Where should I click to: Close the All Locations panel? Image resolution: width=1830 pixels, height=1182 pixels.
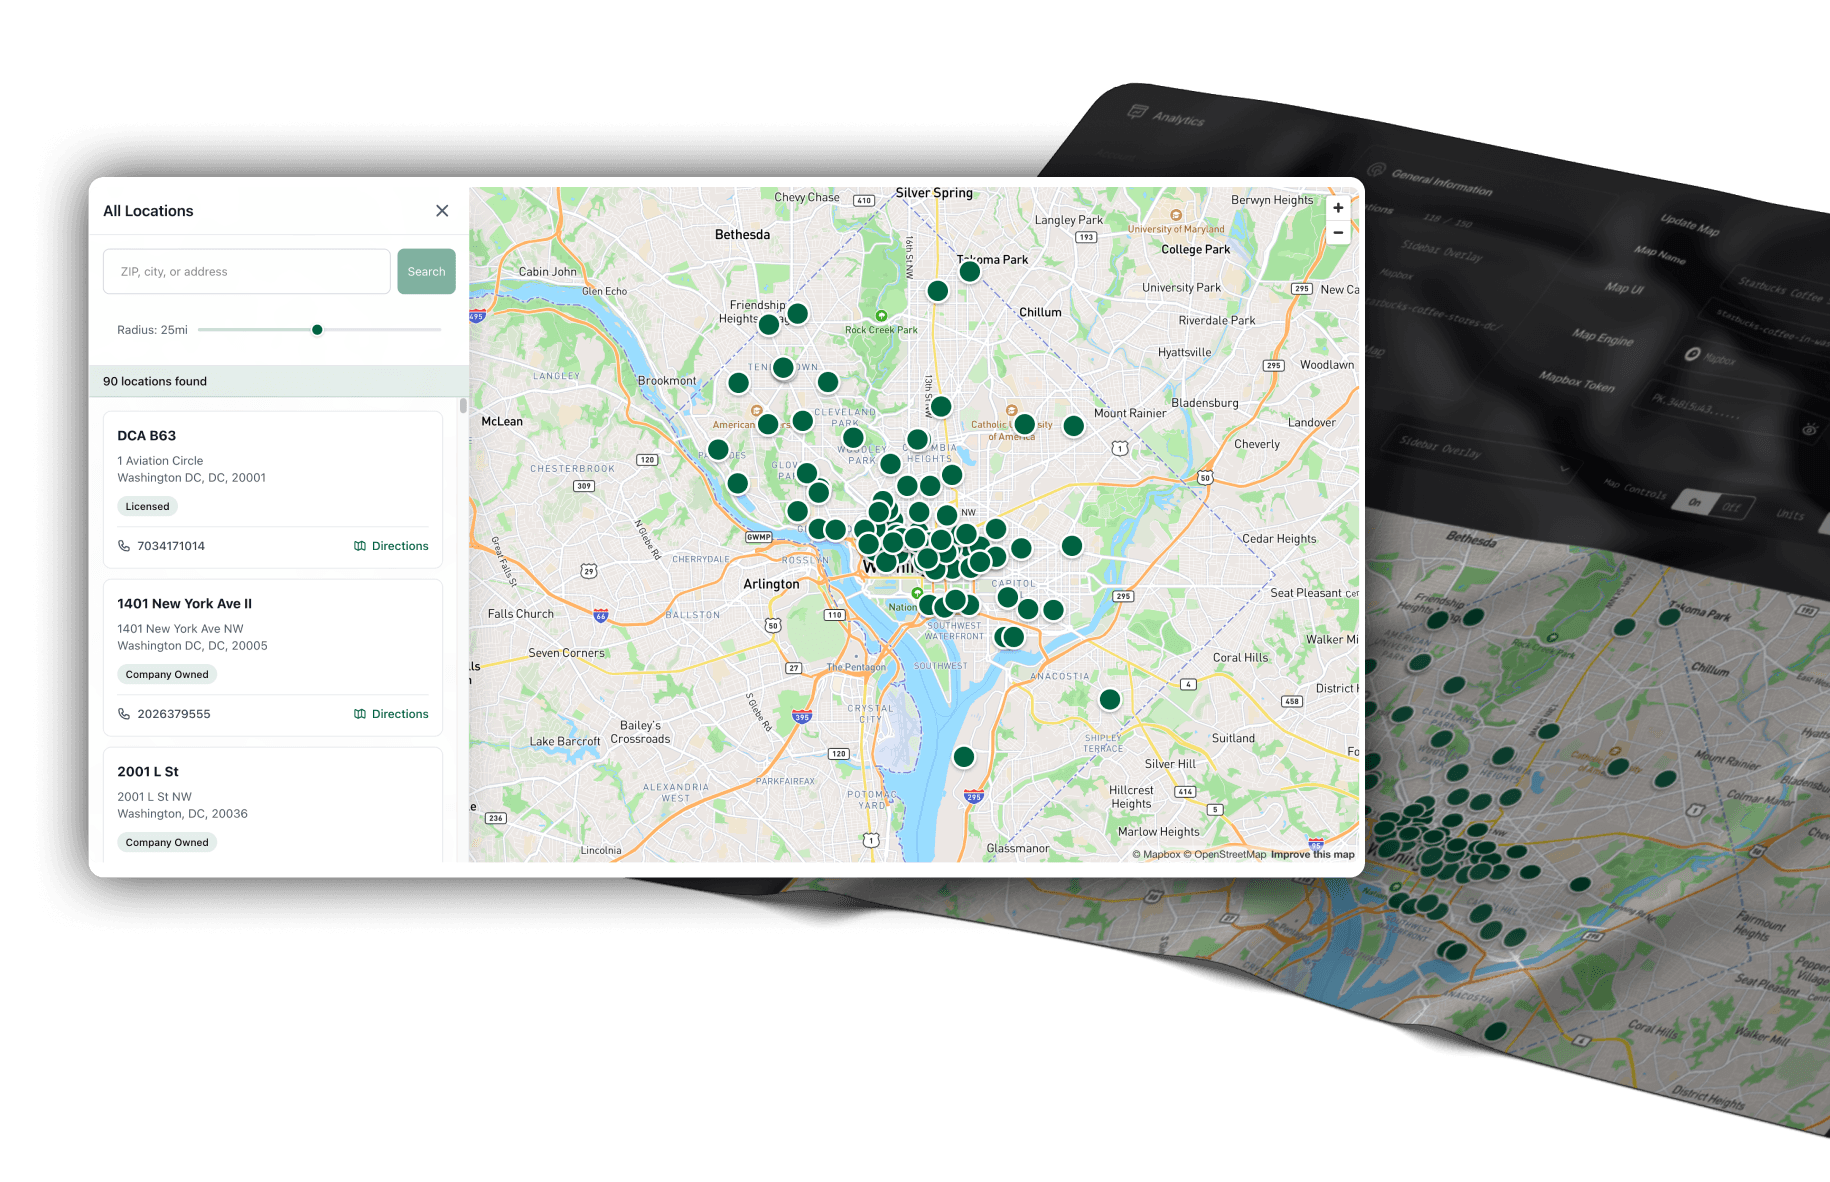tap(442, 210)
